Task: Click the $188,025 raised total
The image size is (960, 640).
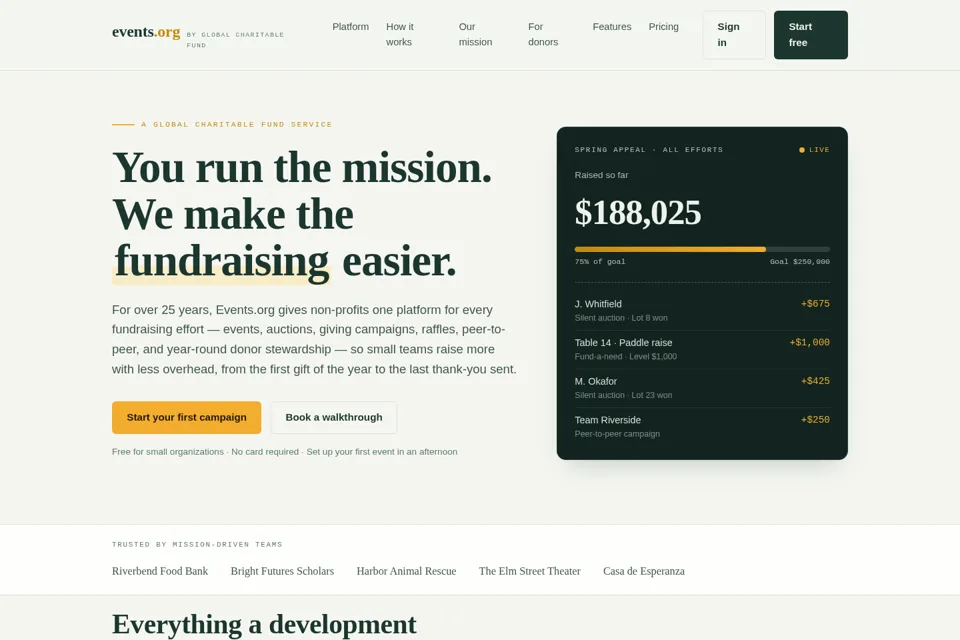Action: [x=638, y=213]
